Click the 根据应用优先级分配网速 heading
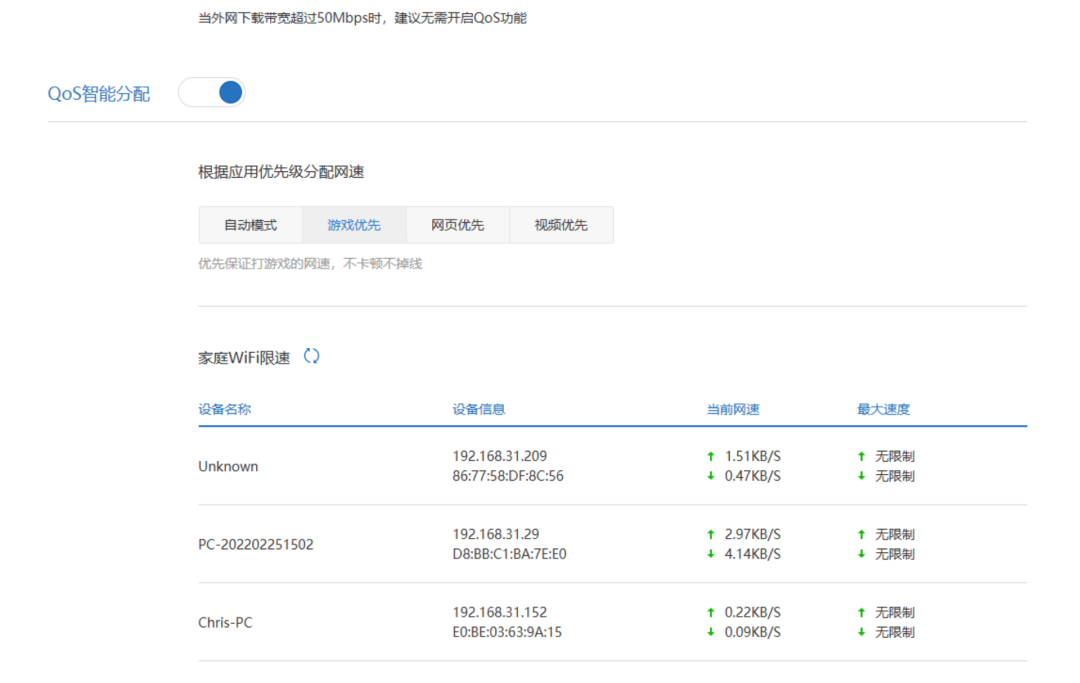This screenshot has height=683, width=1080. (x=281, y=172)
